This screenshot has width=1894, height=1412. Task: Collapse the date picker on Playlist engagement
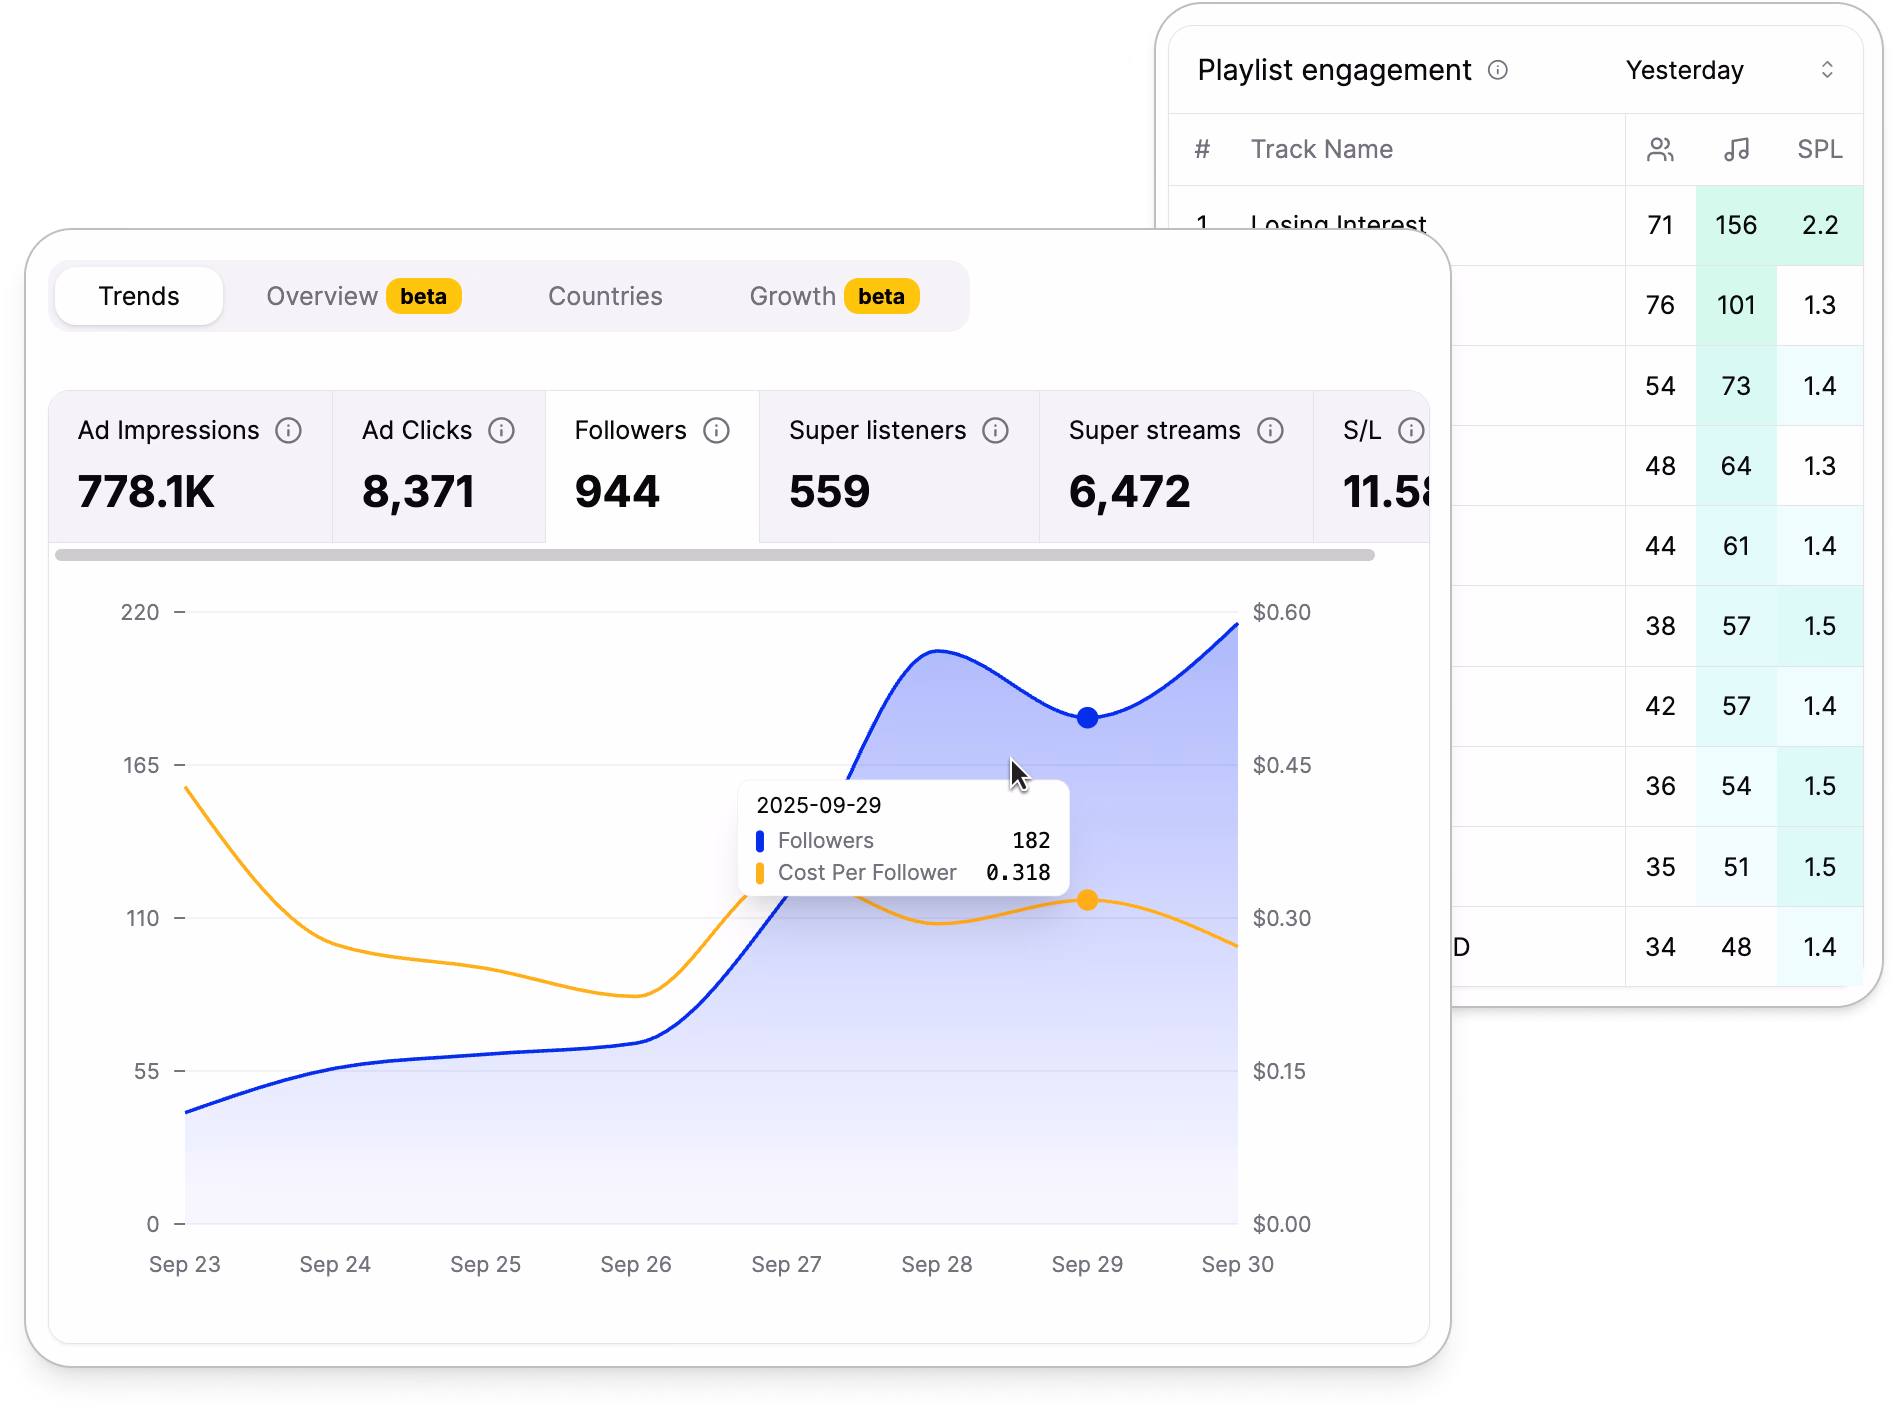click(1828, 70)
